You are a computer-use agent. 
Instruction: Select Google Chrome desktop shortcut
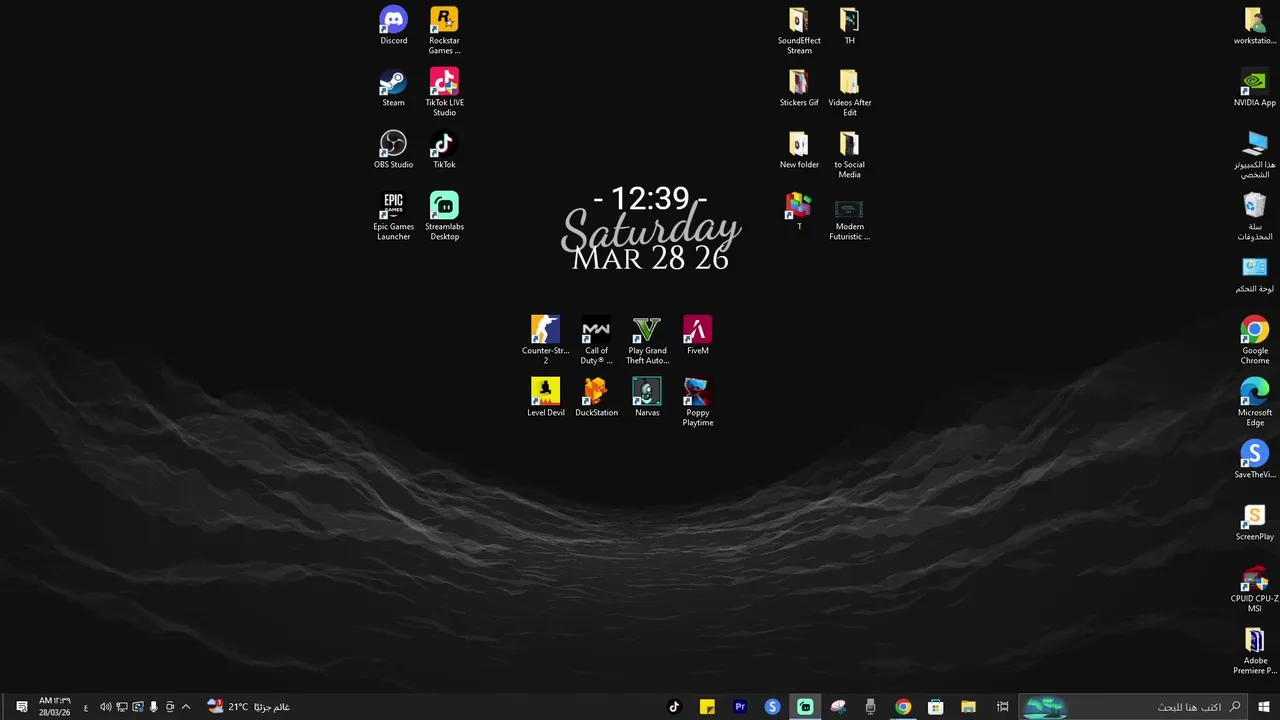click(x=1254, y=341)
